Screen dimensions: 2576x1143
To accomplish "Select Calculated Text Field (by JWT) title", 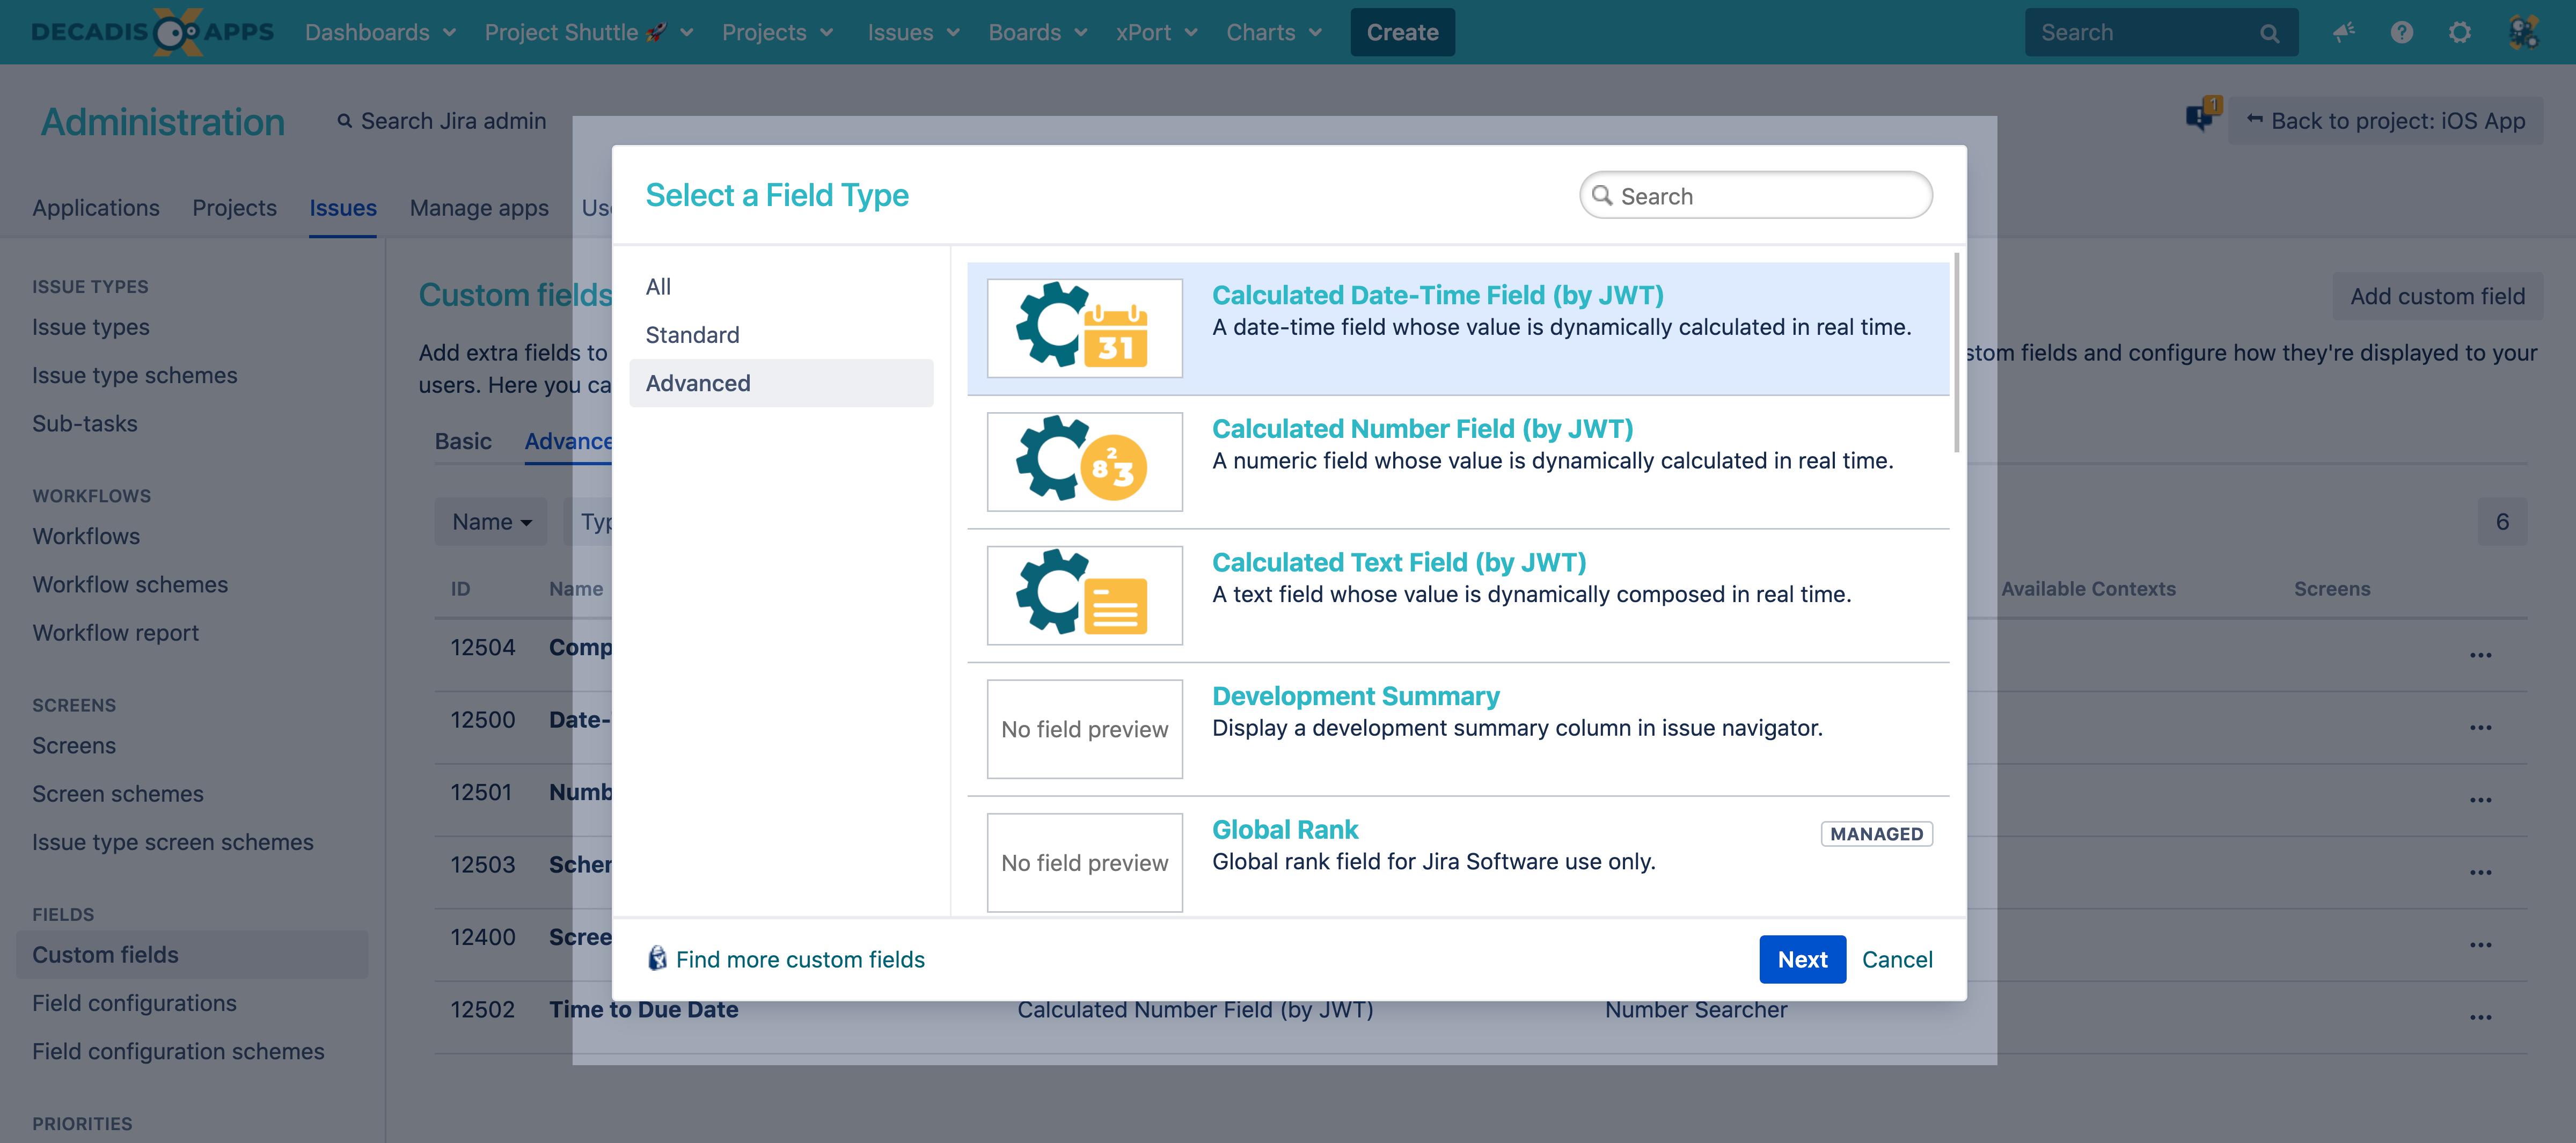I will pos(1399,562).
